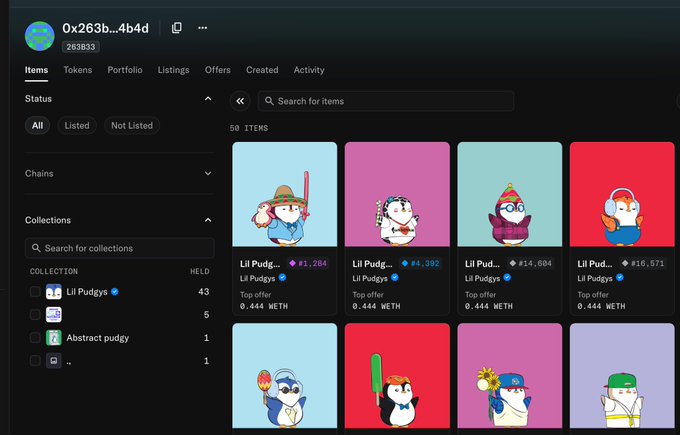Click the 0x263b...4b4d address title
Image resolution: width=680 pixels, height=435 pixels.
tap(105, 28)
